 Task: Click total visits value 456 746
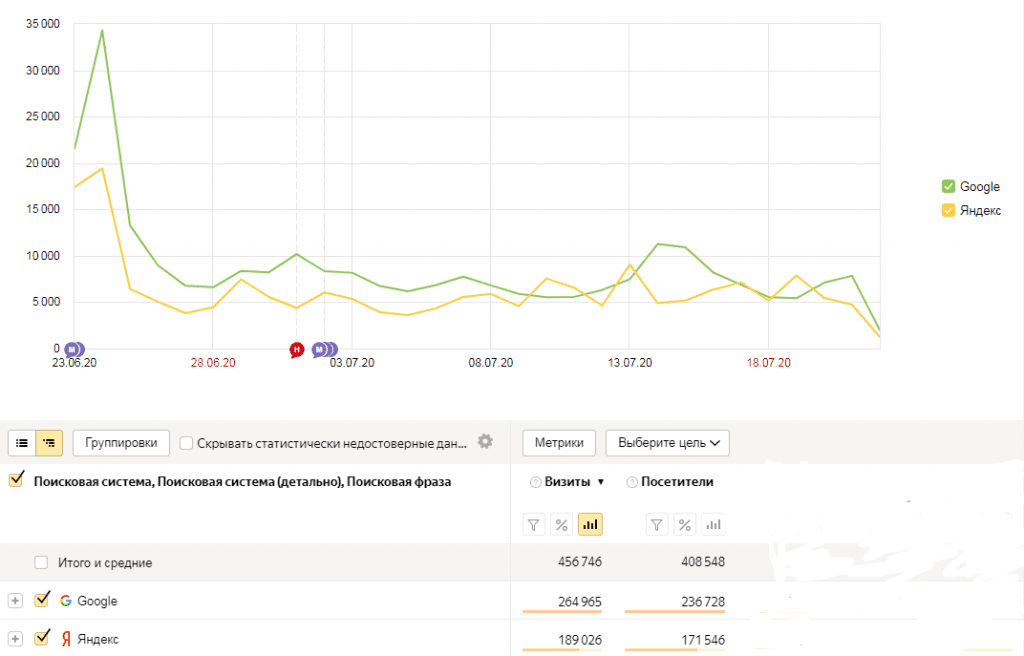580,562
